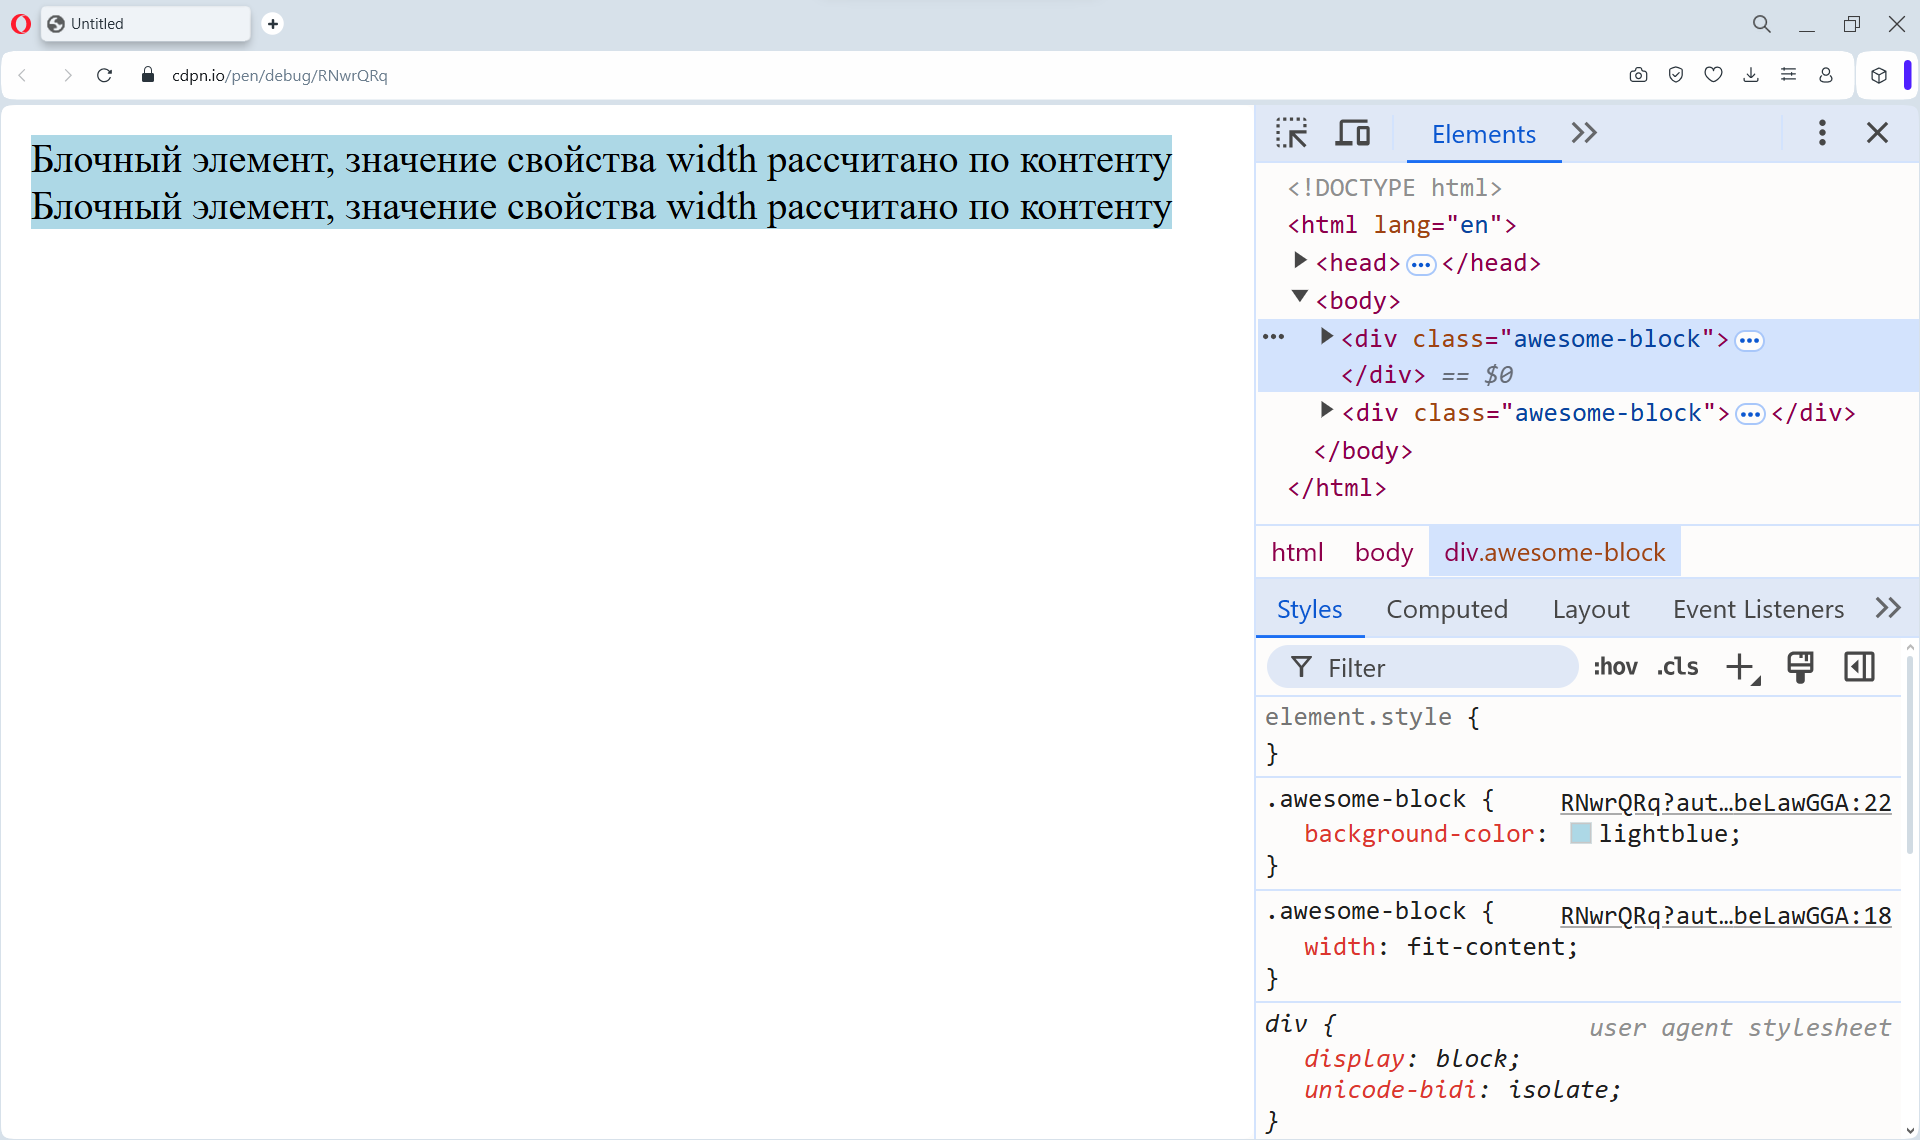This screenshot has width=1920, height=1140.
Task: Expand the head element node
Action: click(1300, 261)
